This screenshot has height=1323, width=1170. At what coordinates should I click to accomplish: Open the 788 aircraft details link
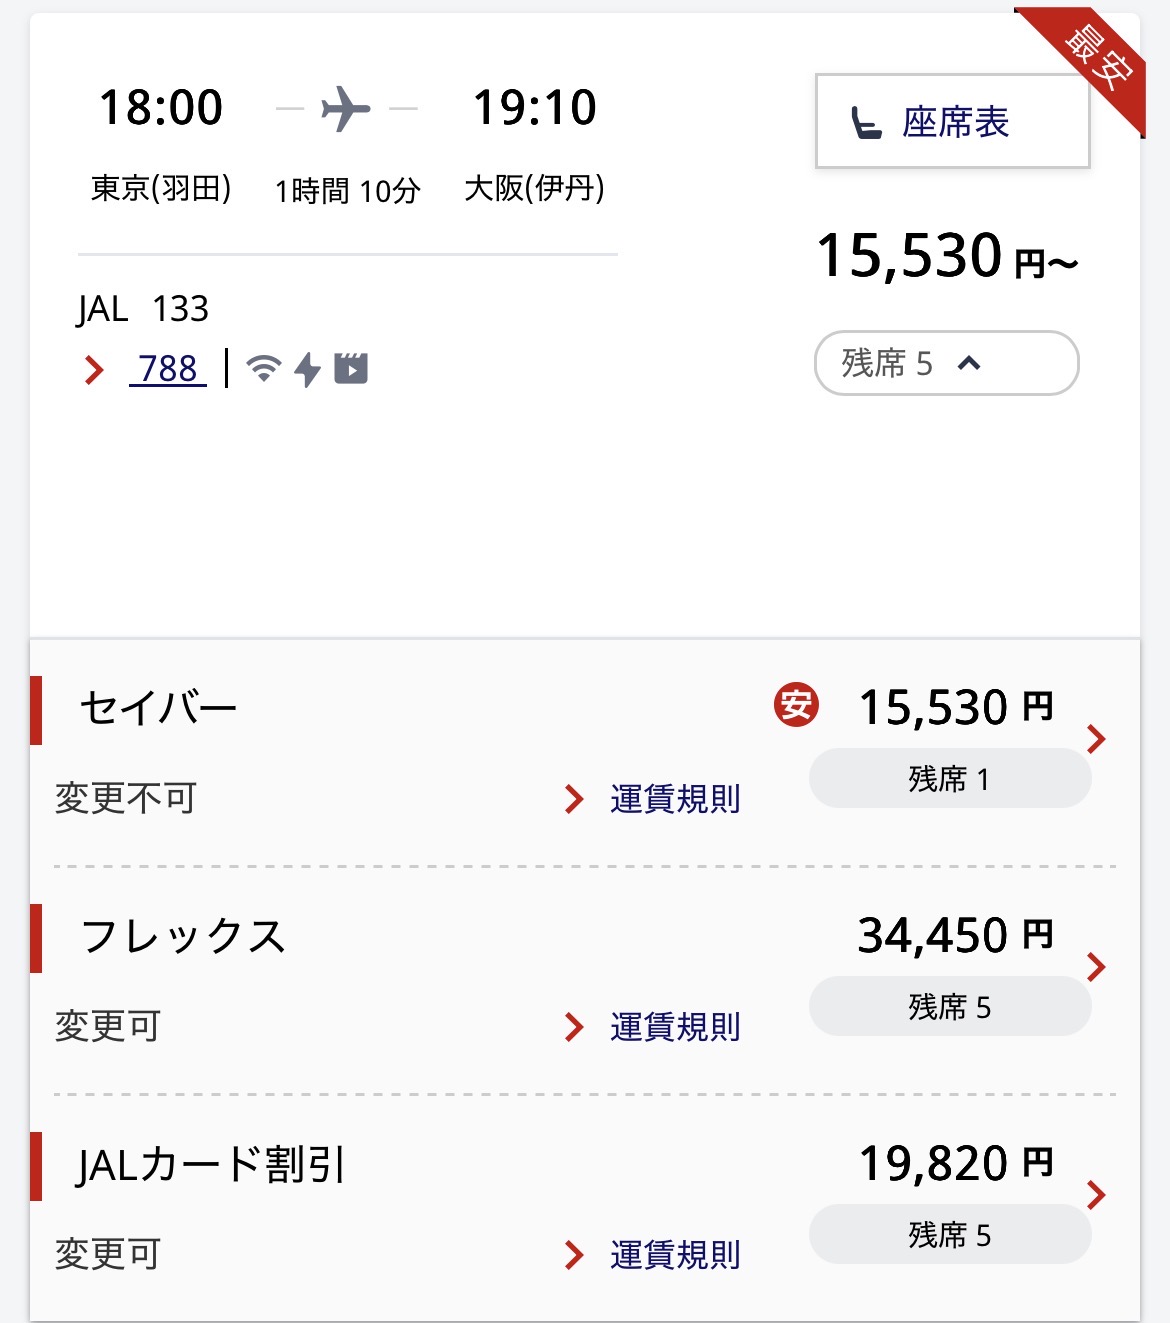[168, 369]
